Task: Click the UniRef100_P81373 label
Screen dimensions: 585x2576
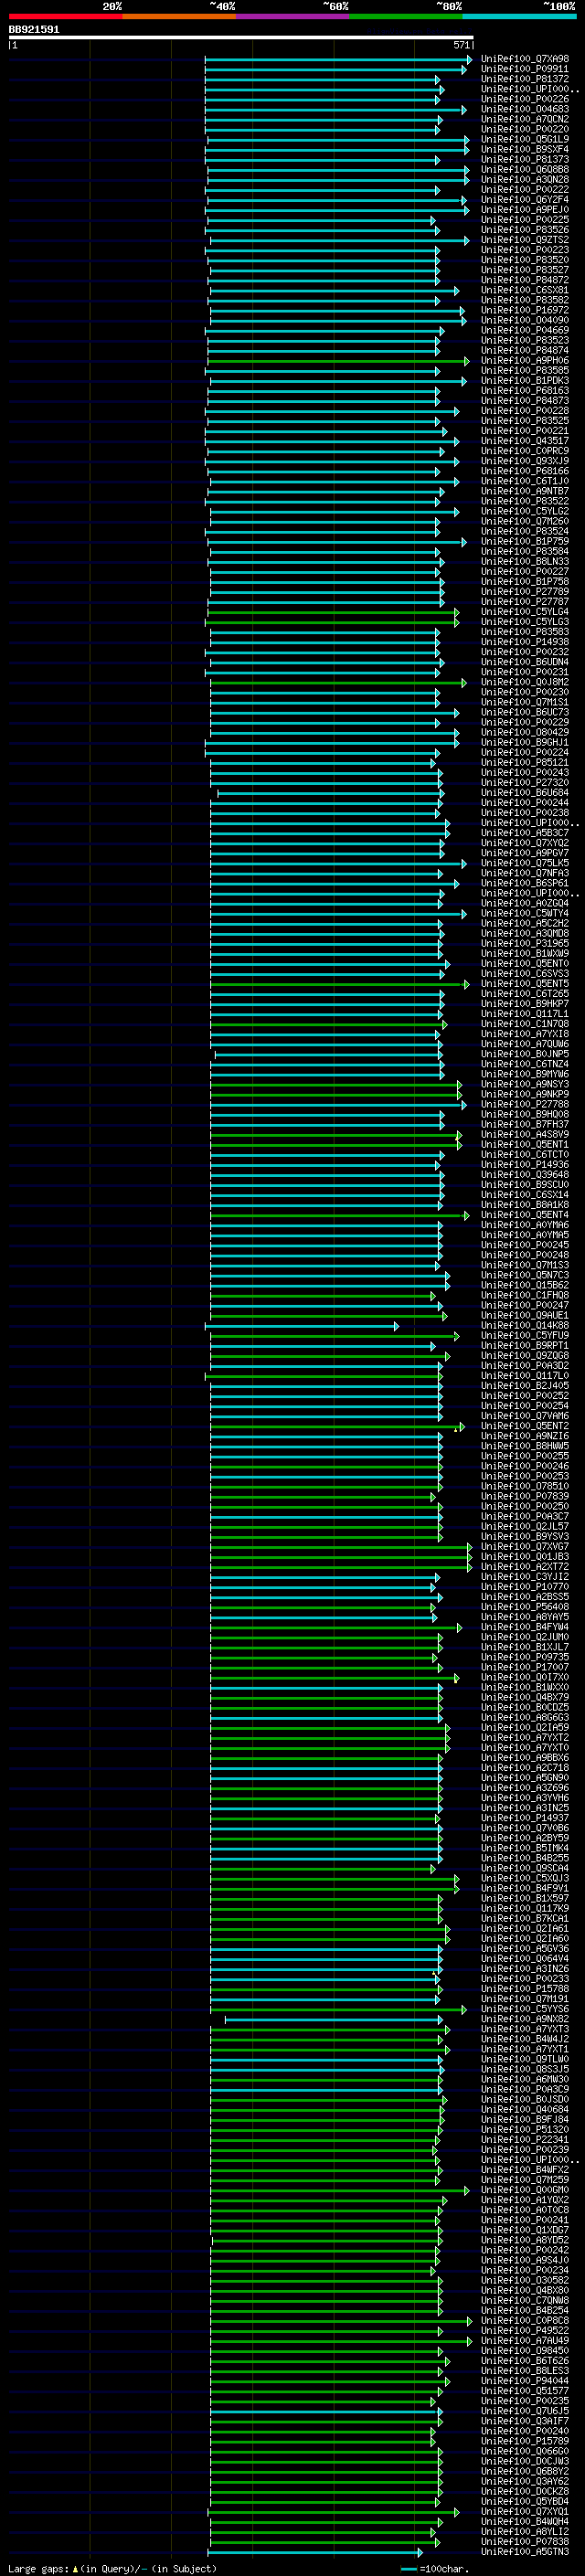Action: [x=525, y=159]
